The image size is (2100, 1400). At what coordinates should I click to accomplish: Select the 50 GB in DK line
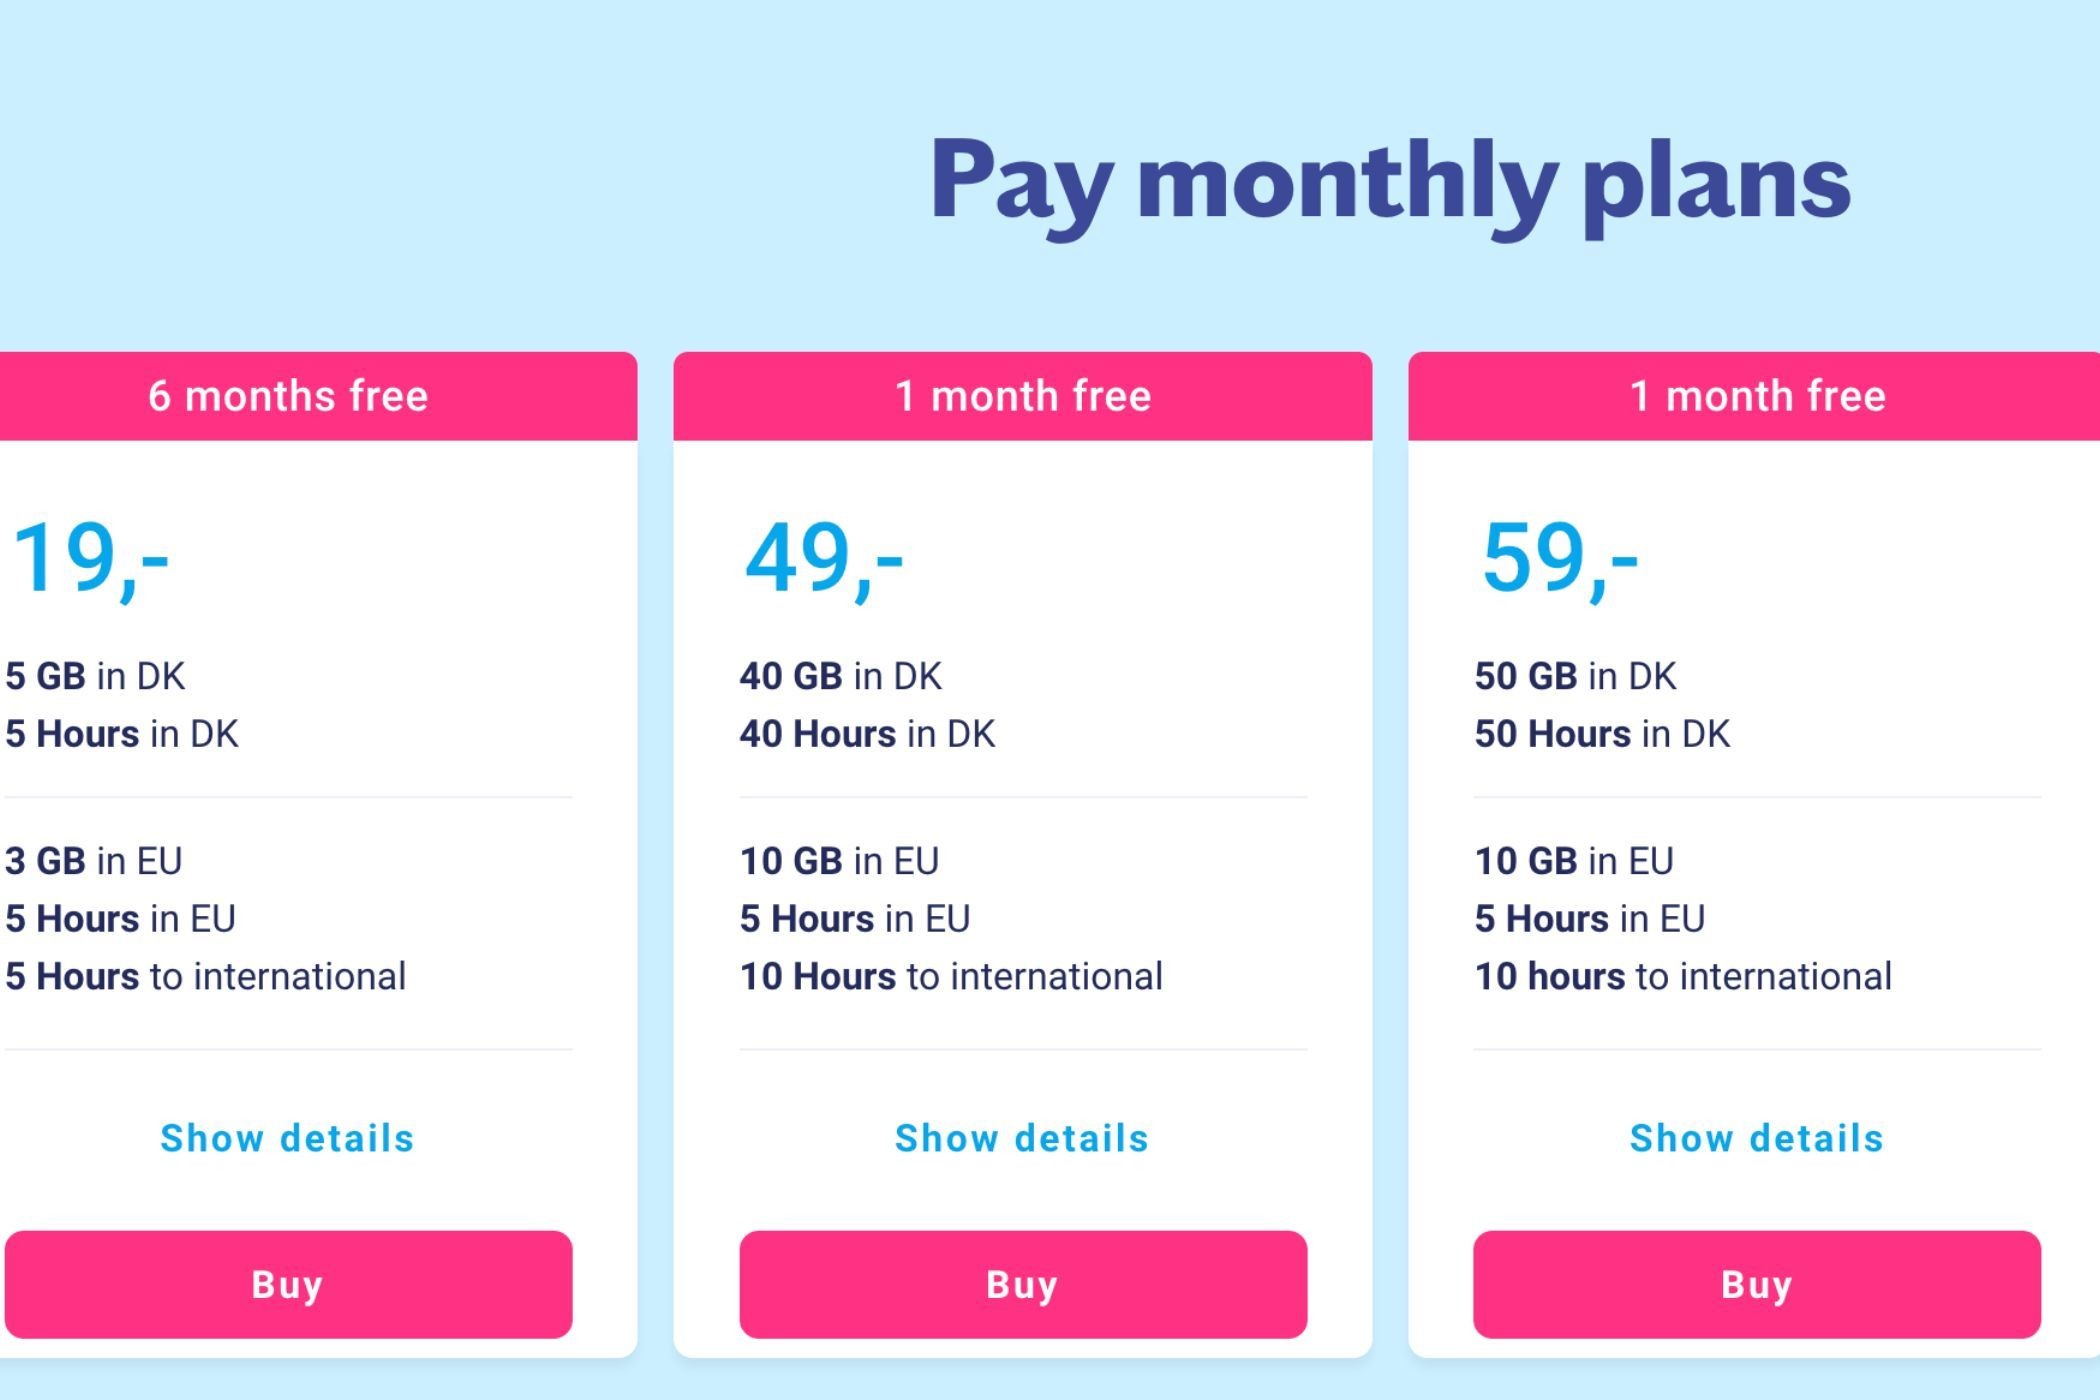1575,676
